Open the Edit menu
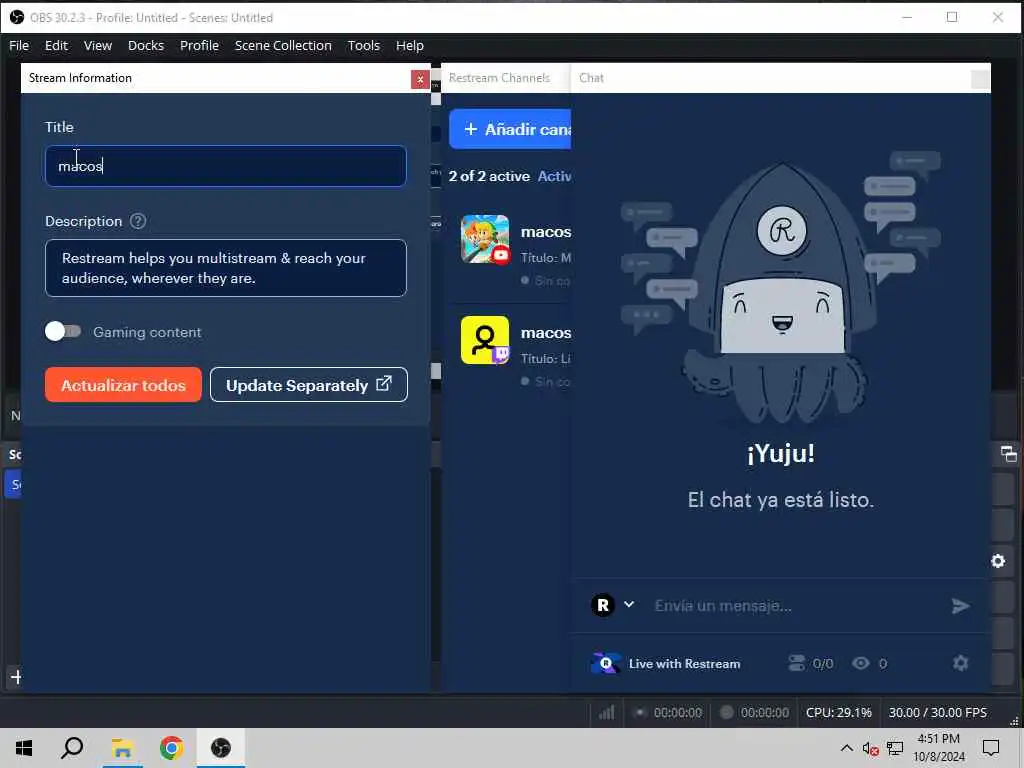The width and height of the screenshot is (1024, 768). coord(56,46)
